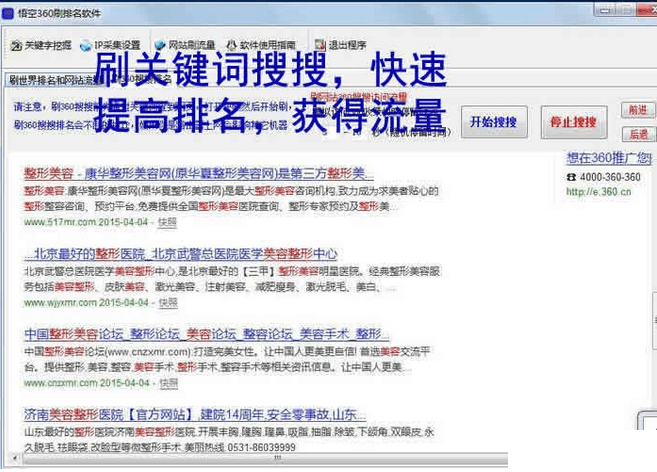Screen dimensions: 657x472
Task: Open the 软件使用指南 usage guide
Action: 260,46
